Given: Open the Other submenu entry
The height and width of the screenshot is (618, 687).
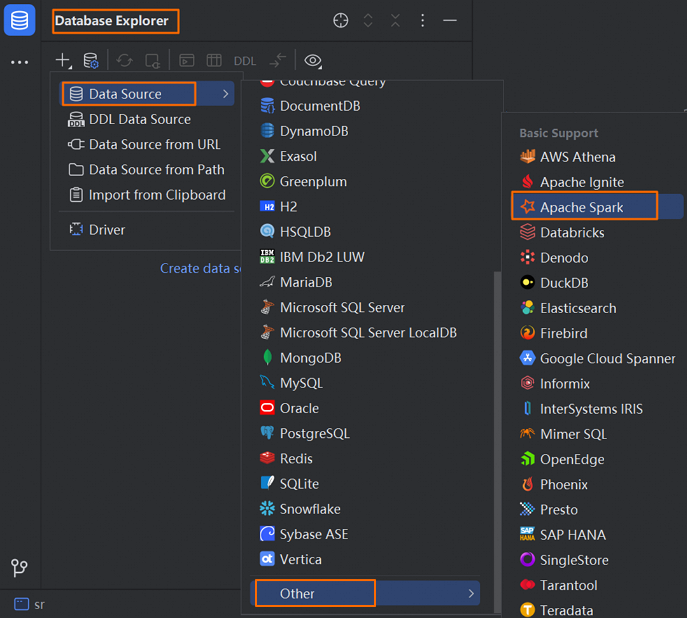Looking at the screenshot, I should click(365, 593).
